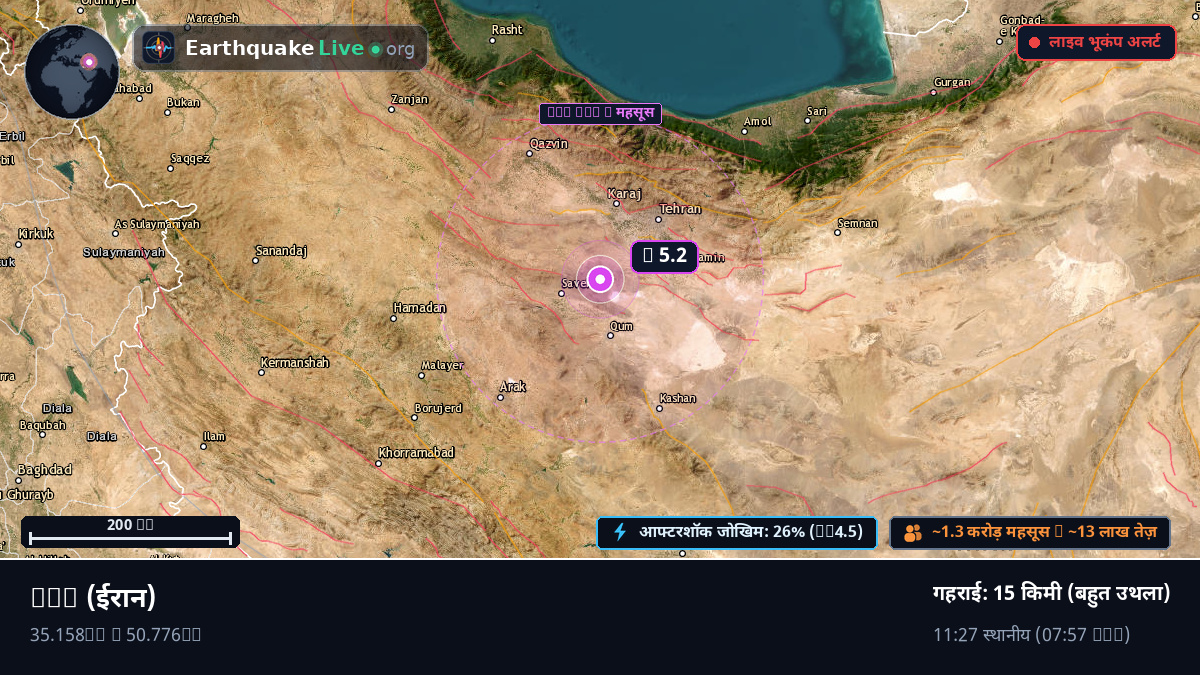
Task: Click the Qazvin city label
Action: coord(548,143)
